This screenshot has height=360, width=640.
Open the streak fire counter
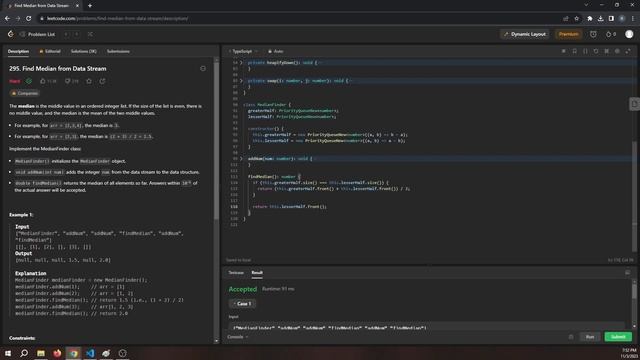pyautogui.click(x=611, y=34)
